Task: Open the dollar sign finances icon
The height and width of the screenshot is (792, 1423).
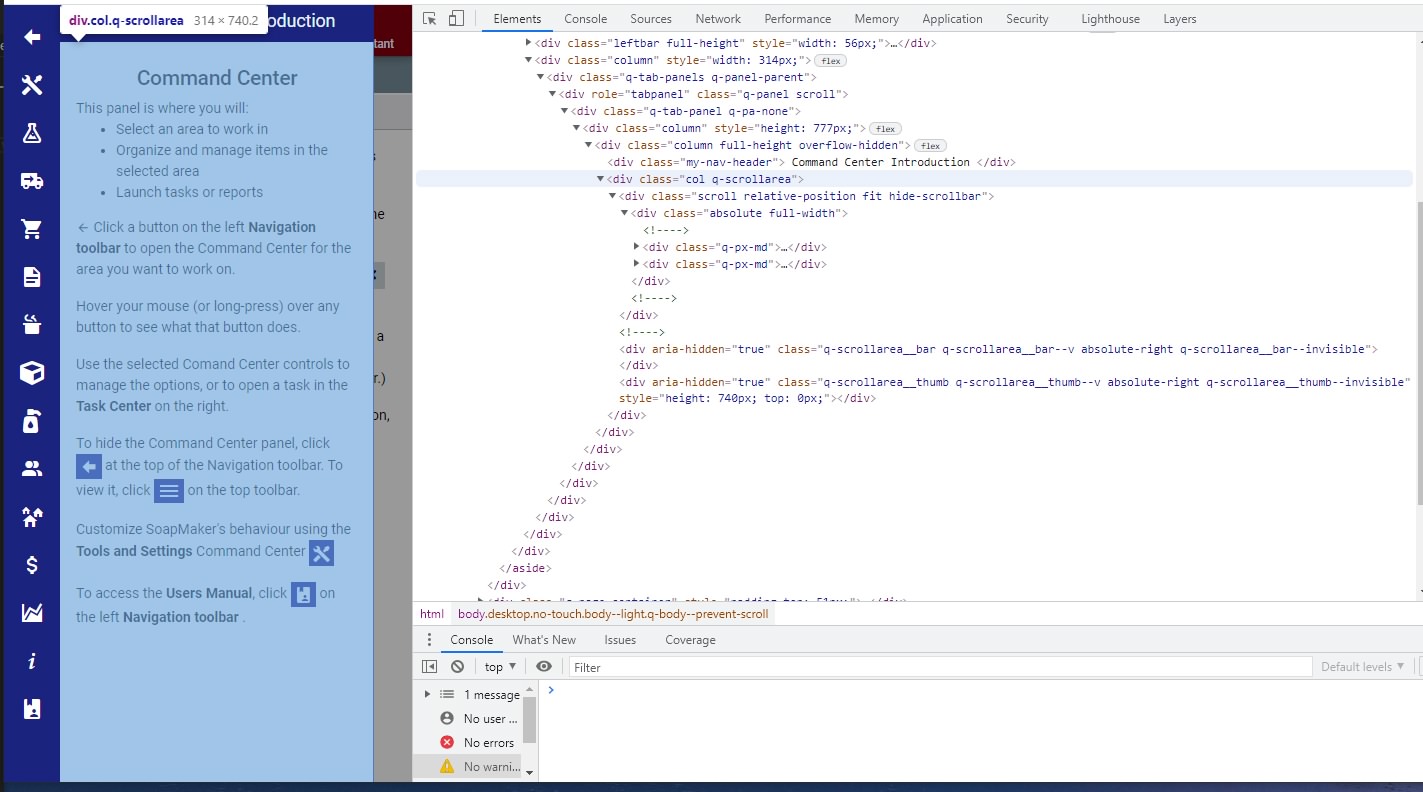Action: pyautogui.click(x=31, y=563)
